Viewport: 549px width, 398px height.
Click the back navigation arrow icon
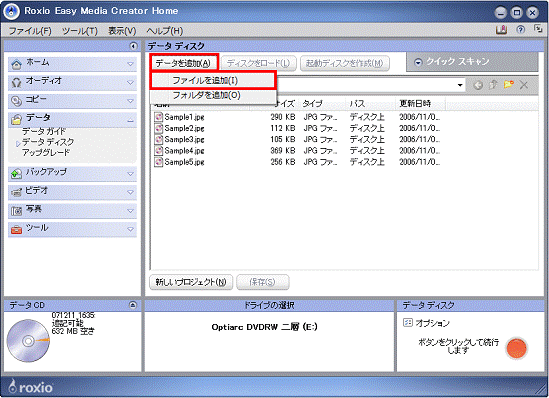click(478, 85)
